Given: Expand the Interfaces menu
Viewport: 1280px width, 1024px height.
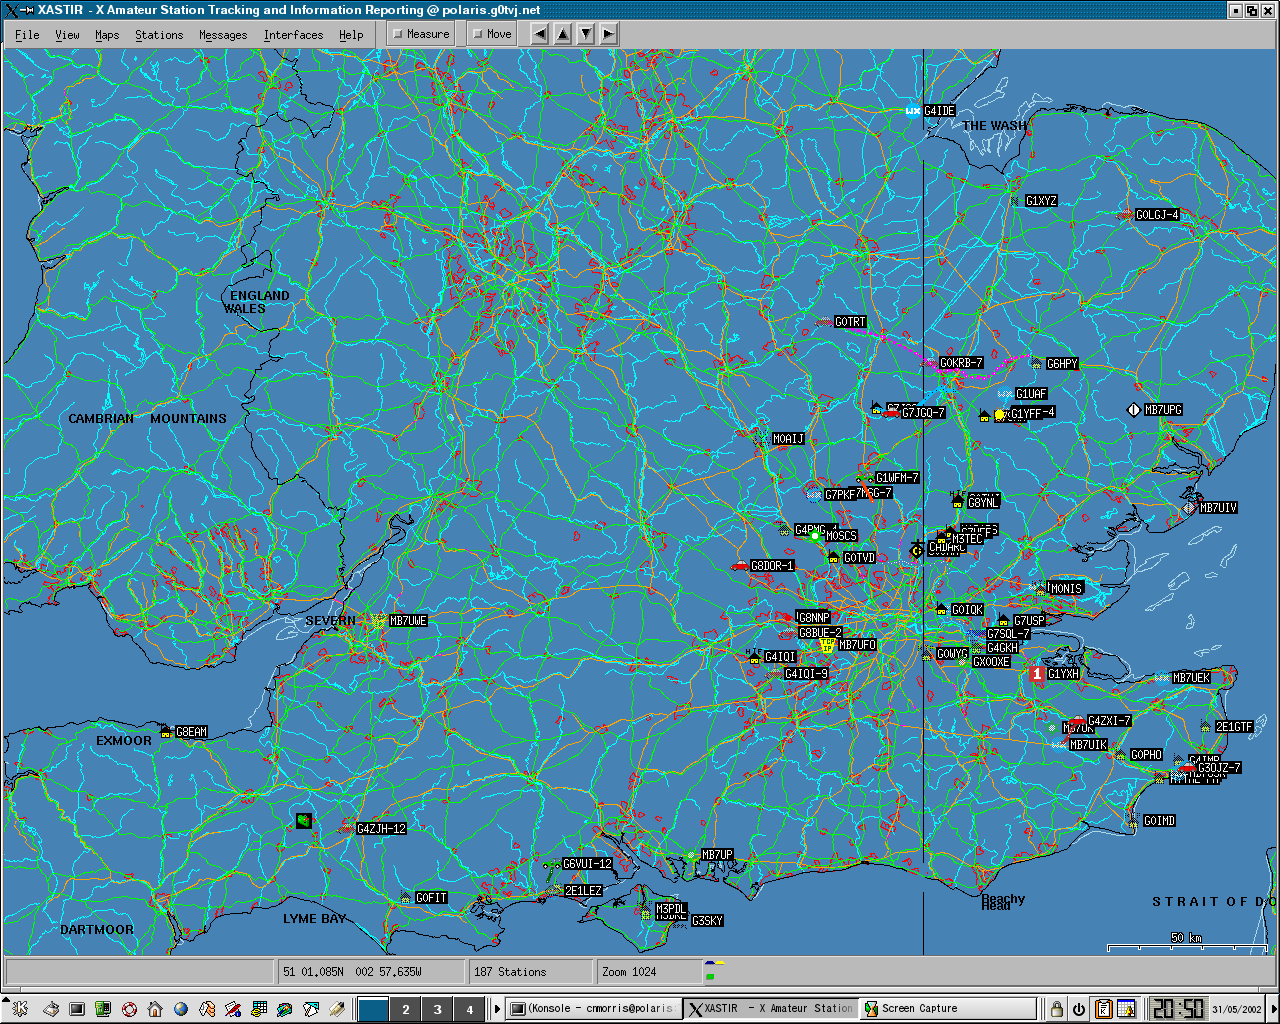Looking at the screenshot, I should click(x=293, y=35).
